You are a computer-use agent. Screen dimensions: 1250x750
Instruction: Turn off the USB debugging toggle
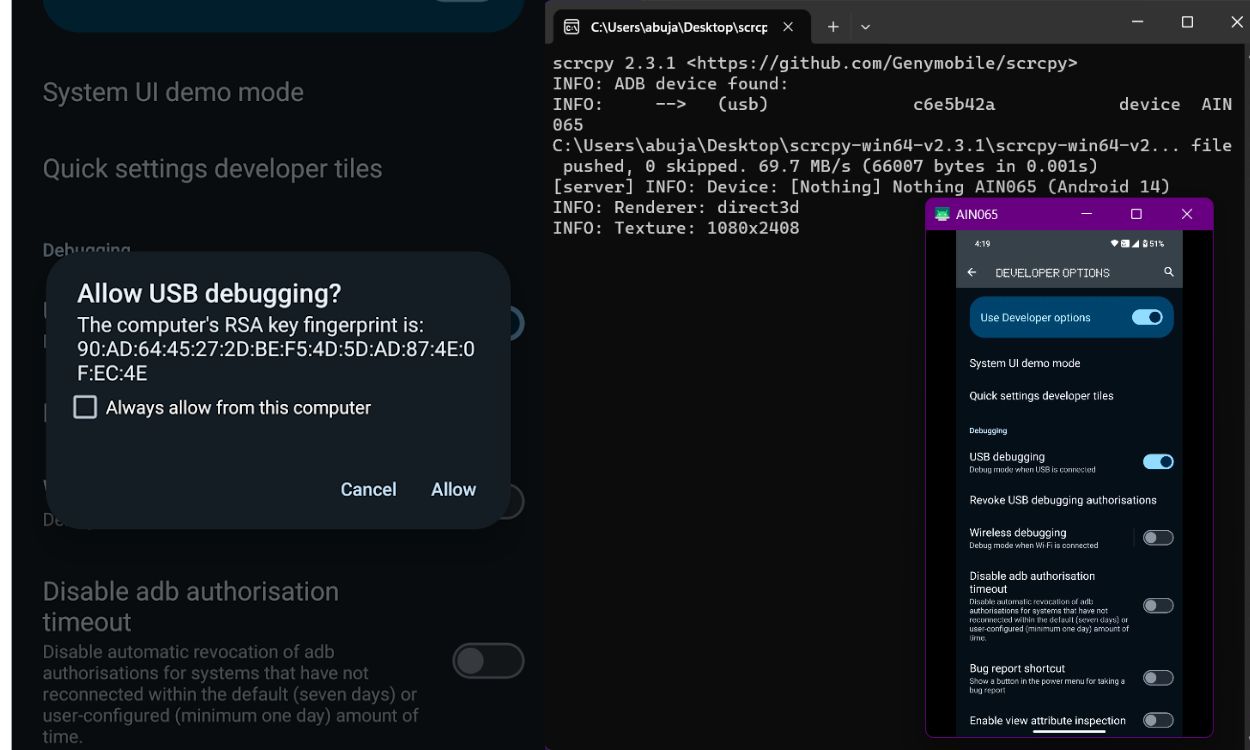click(1158, 461)
